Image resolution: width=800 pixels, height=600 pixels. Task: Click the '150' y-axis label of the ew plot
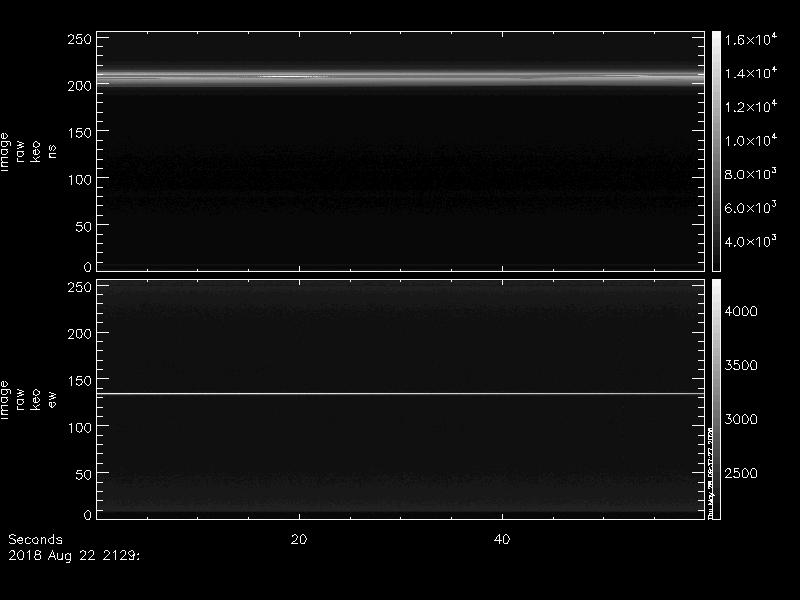pyautogui.click(x=80, y=381)
